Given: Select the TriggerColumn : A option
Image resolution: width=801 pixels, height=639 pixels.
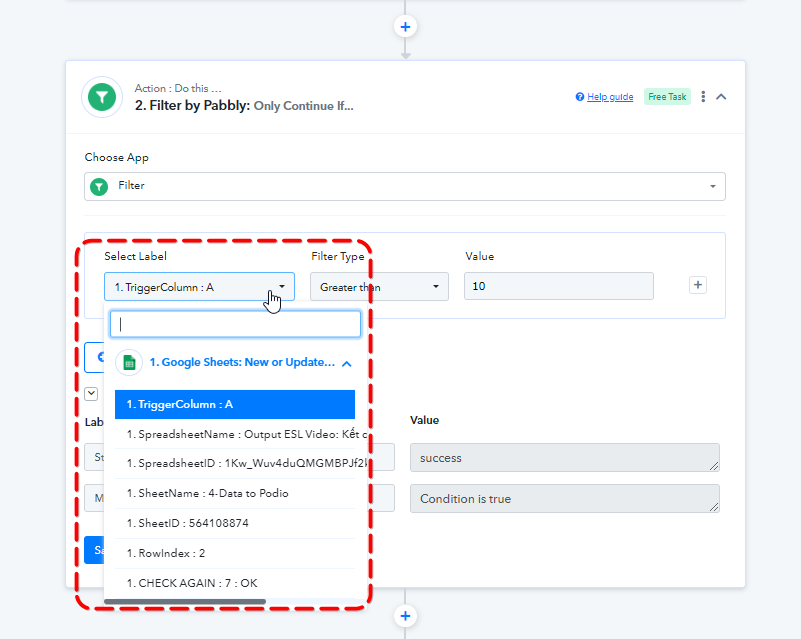Looking at the screenshot, I should tap(235, 405).
